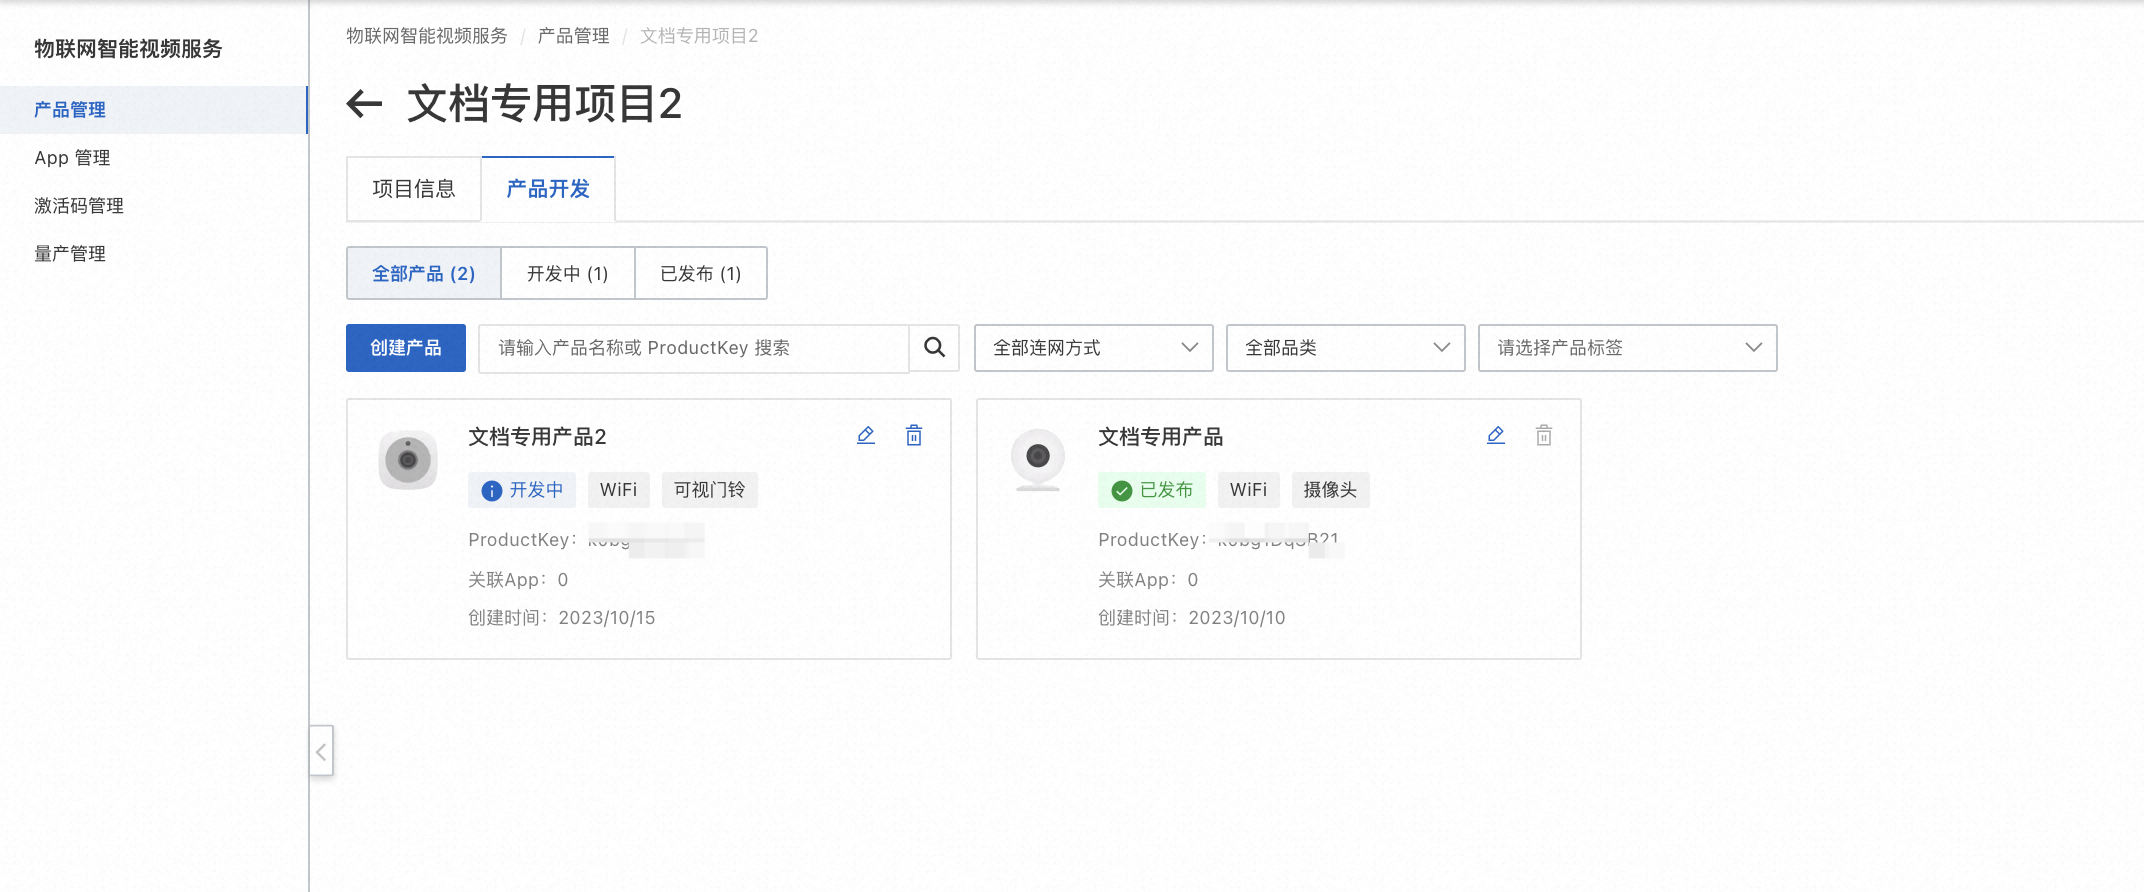Click the 创建产品 button

[x=406, y=347]
